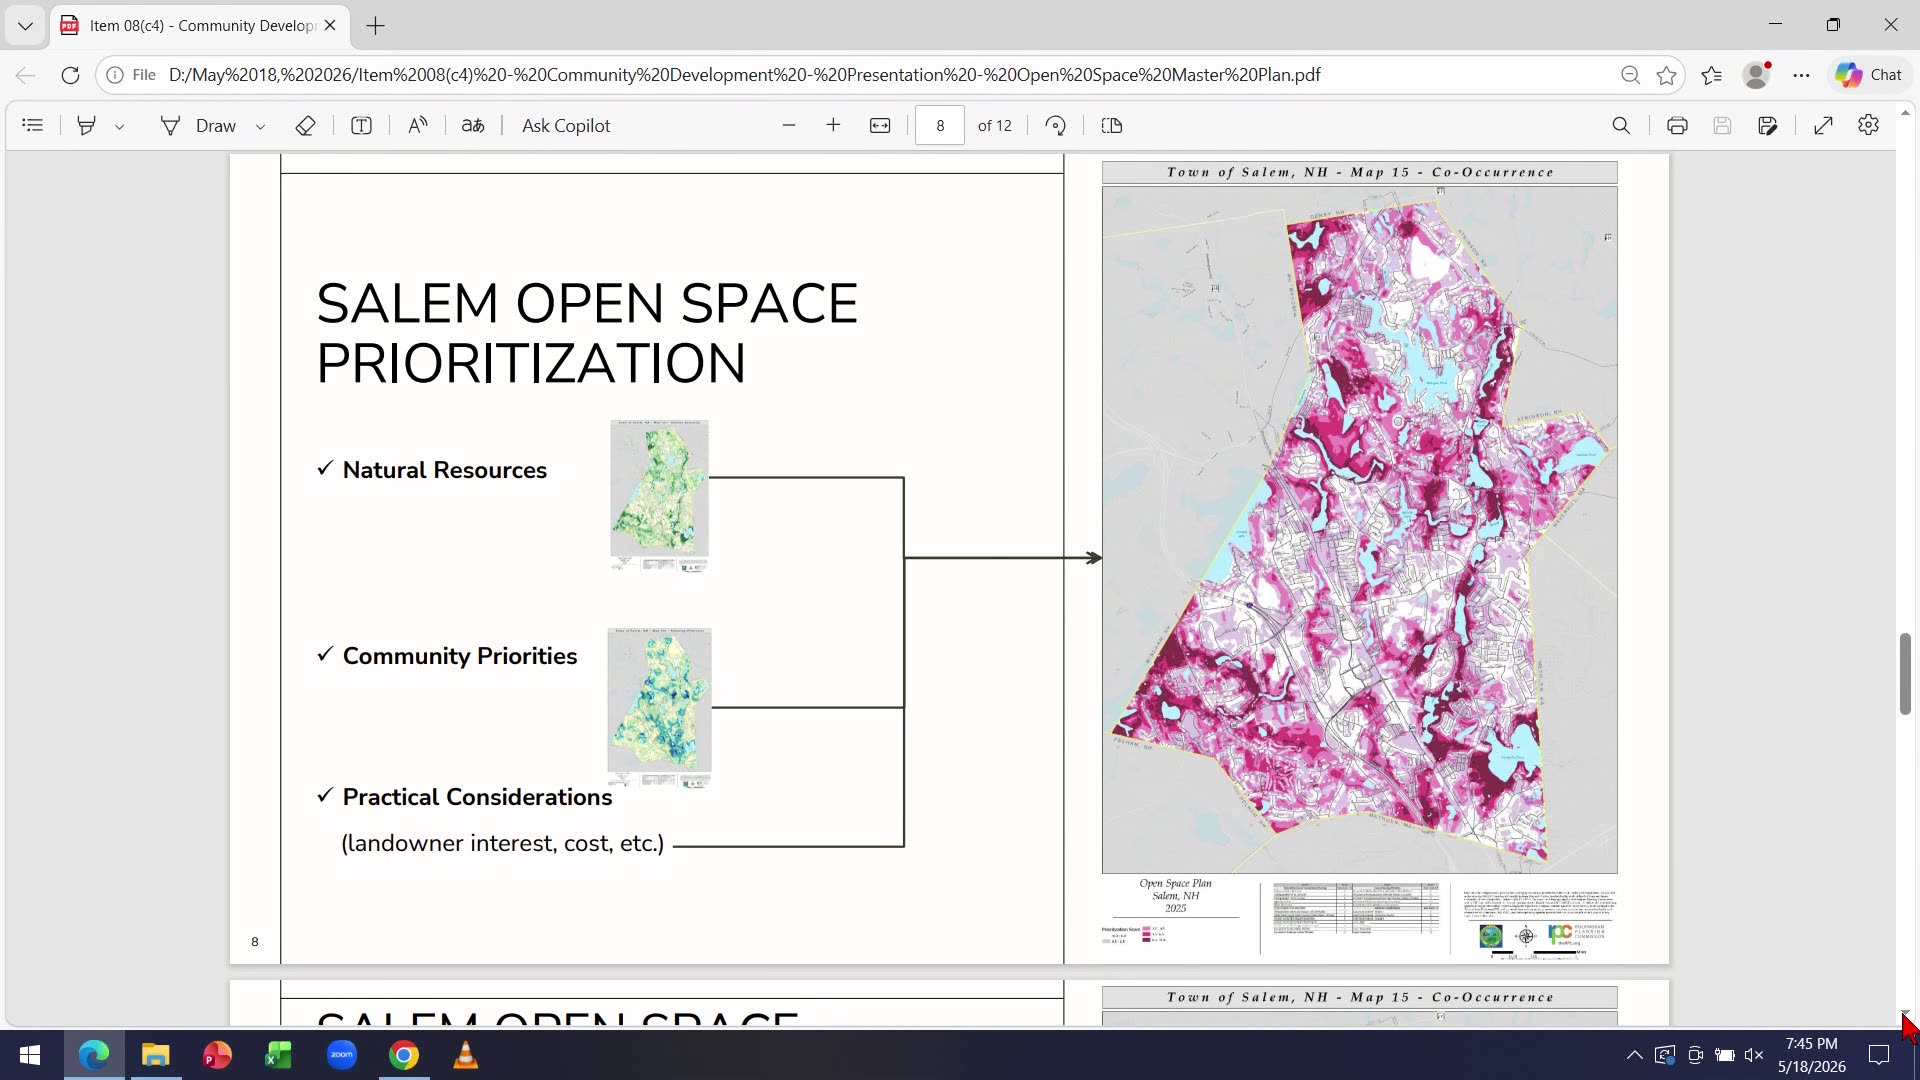Open Find in PDF search
Image resolution: width=1920 pixels, height=1080 pixels.
1621,126
